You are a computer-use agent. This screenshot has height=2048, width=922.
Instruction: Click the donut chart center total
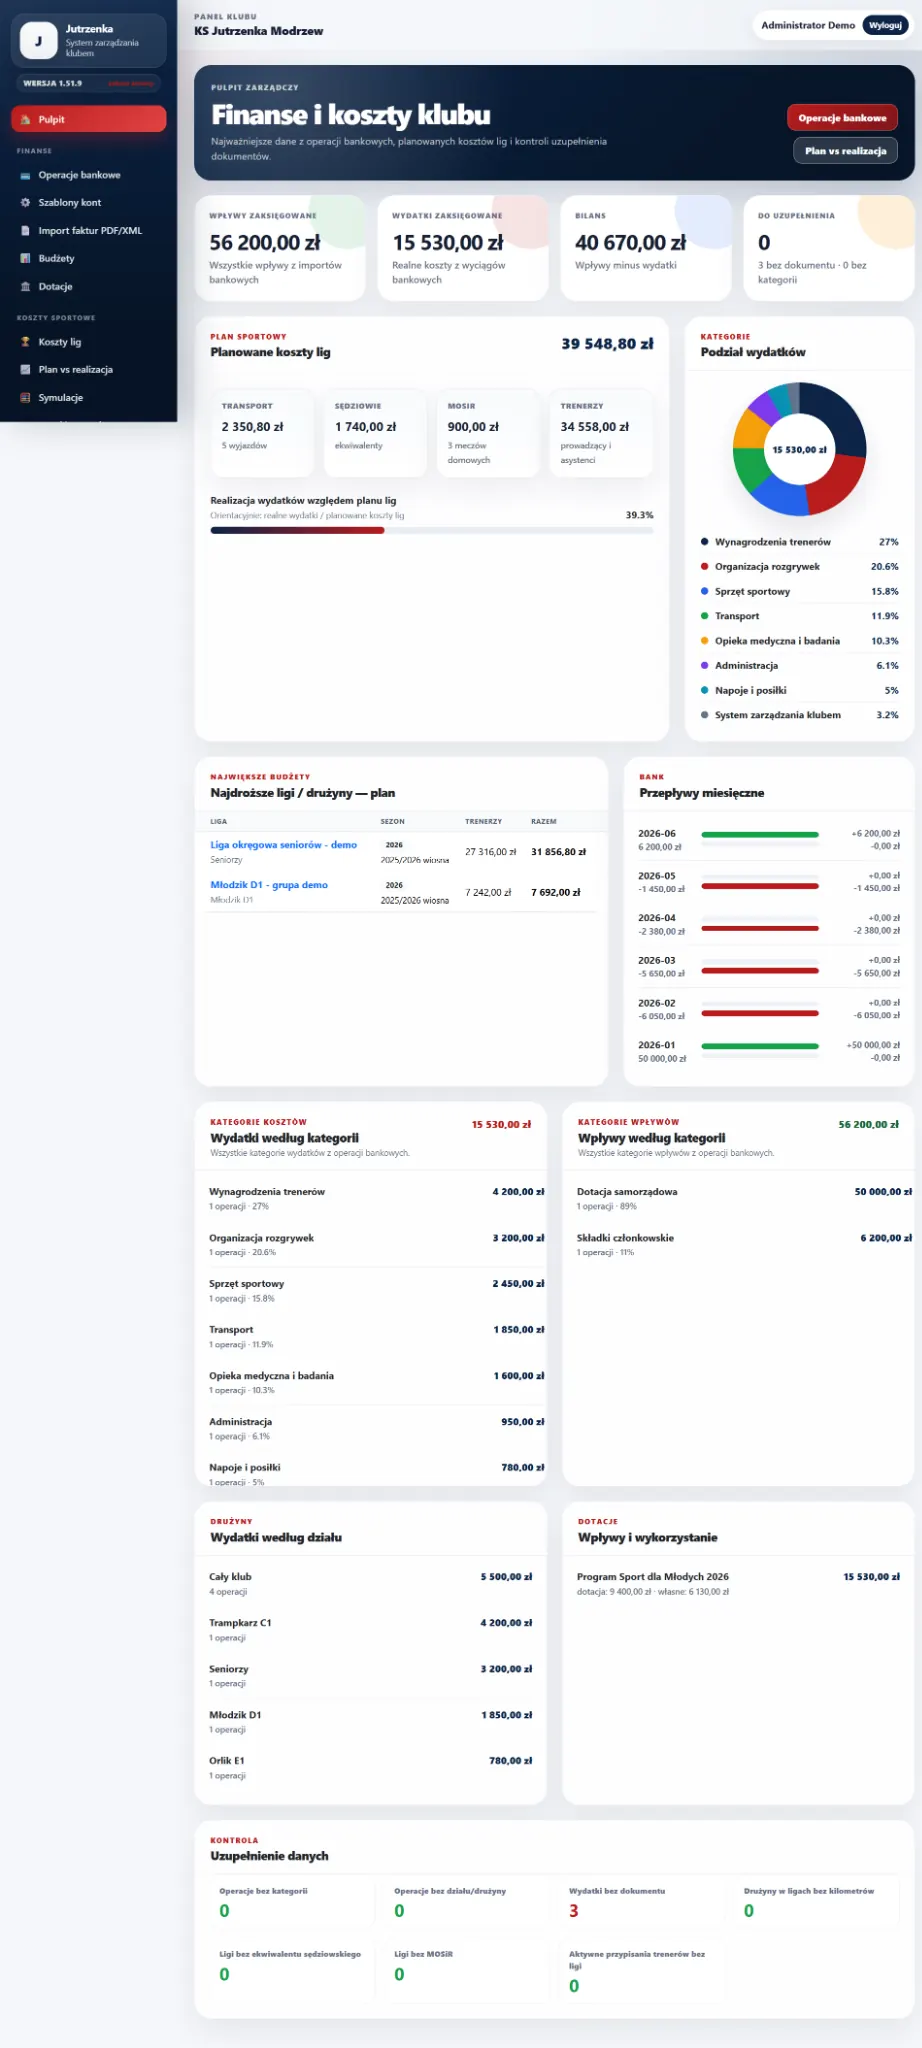pos(800,450)
